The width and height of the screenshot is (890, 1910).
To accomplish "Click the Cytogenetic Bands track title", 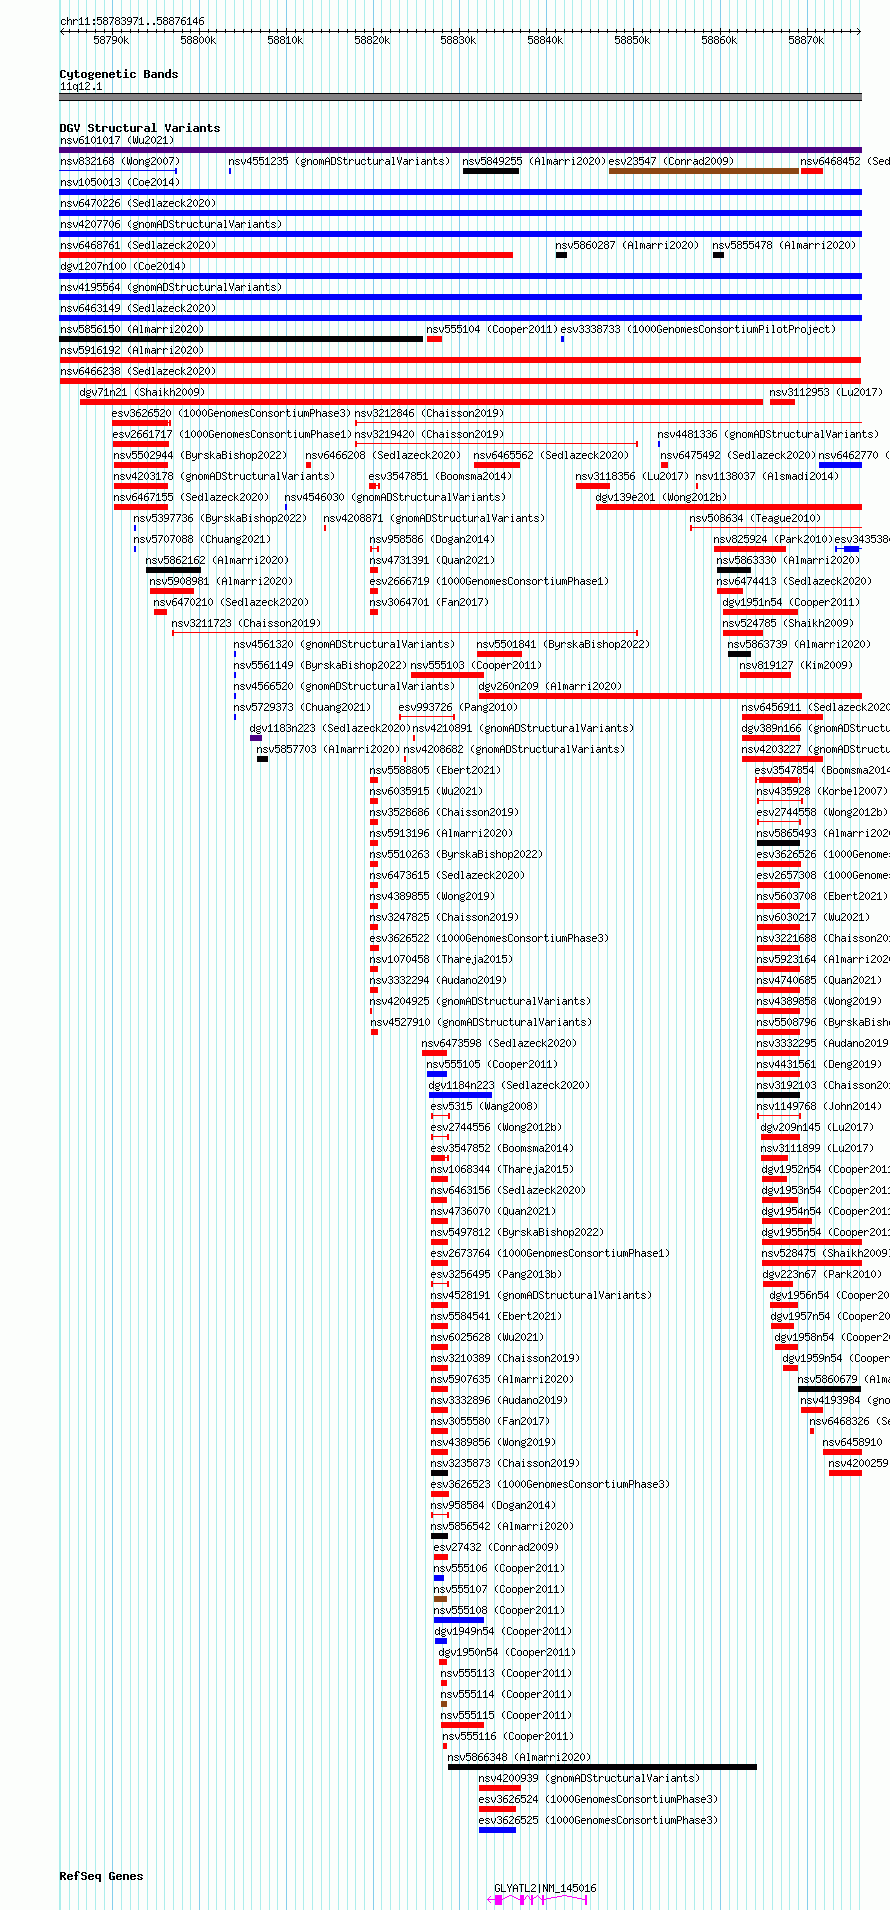I will (118, 74).
